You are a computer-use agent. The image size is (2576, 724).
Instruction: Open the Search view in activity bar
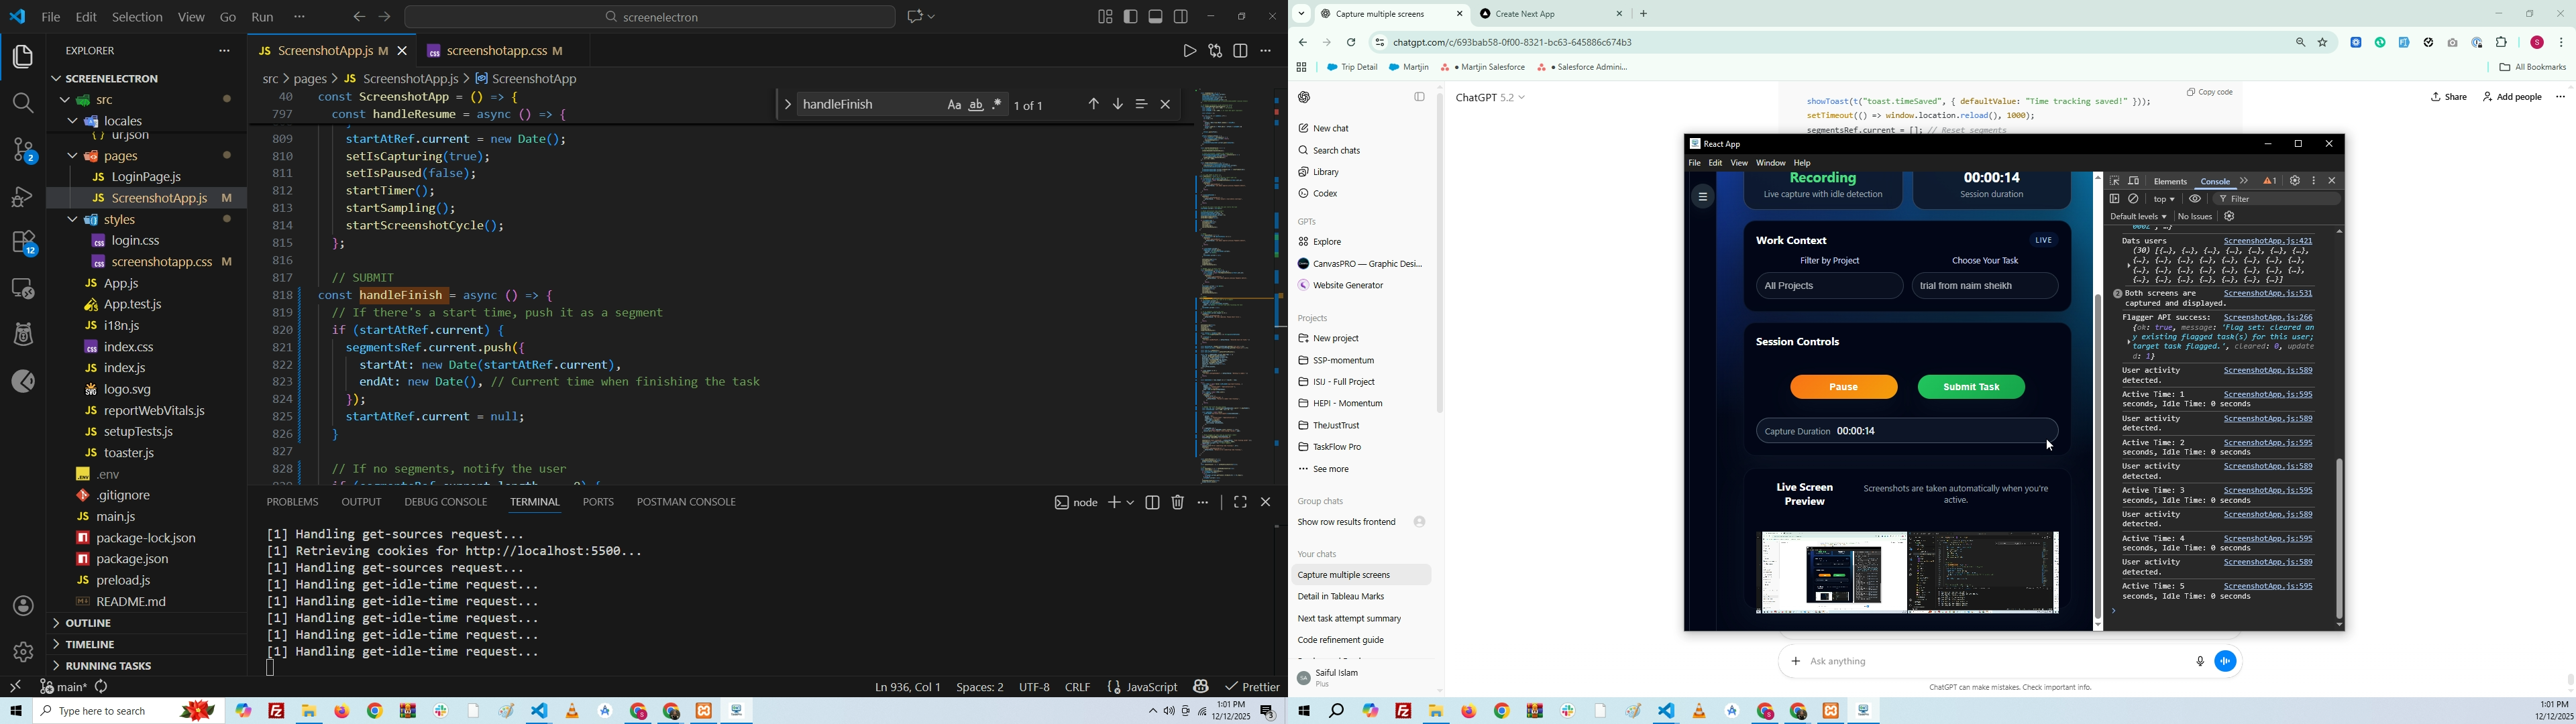(x=22, y=103)
